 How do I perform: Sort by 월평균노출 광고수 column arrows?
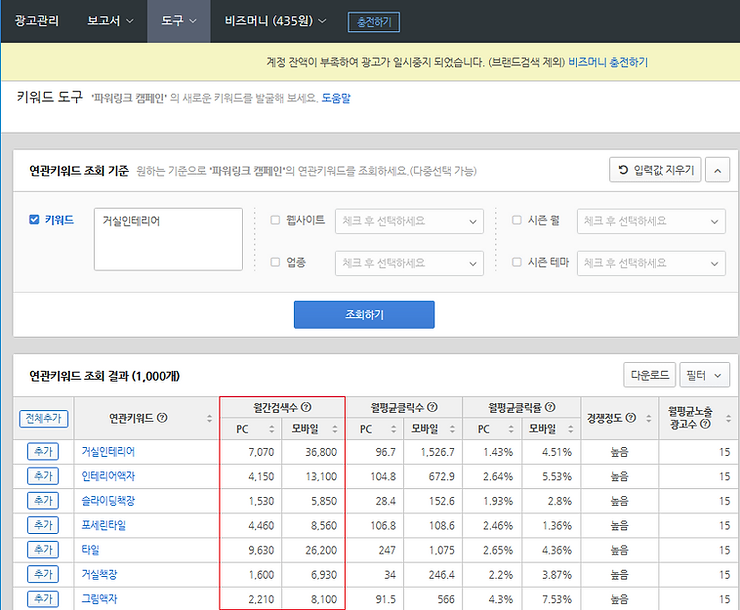728,418
